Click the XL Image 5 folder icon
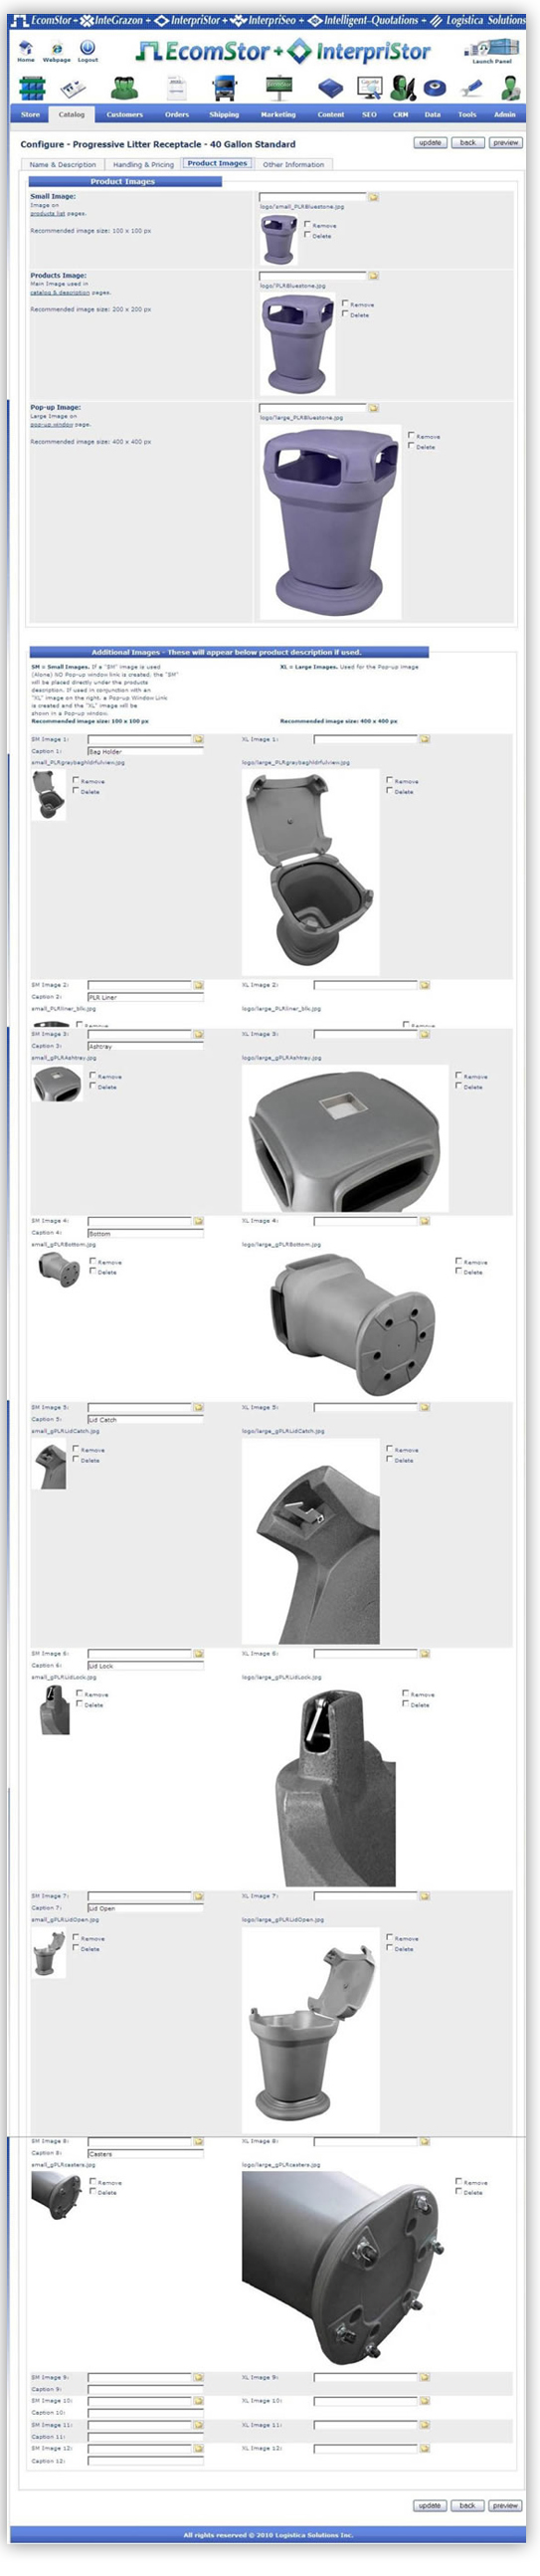 pos(424,1407)
